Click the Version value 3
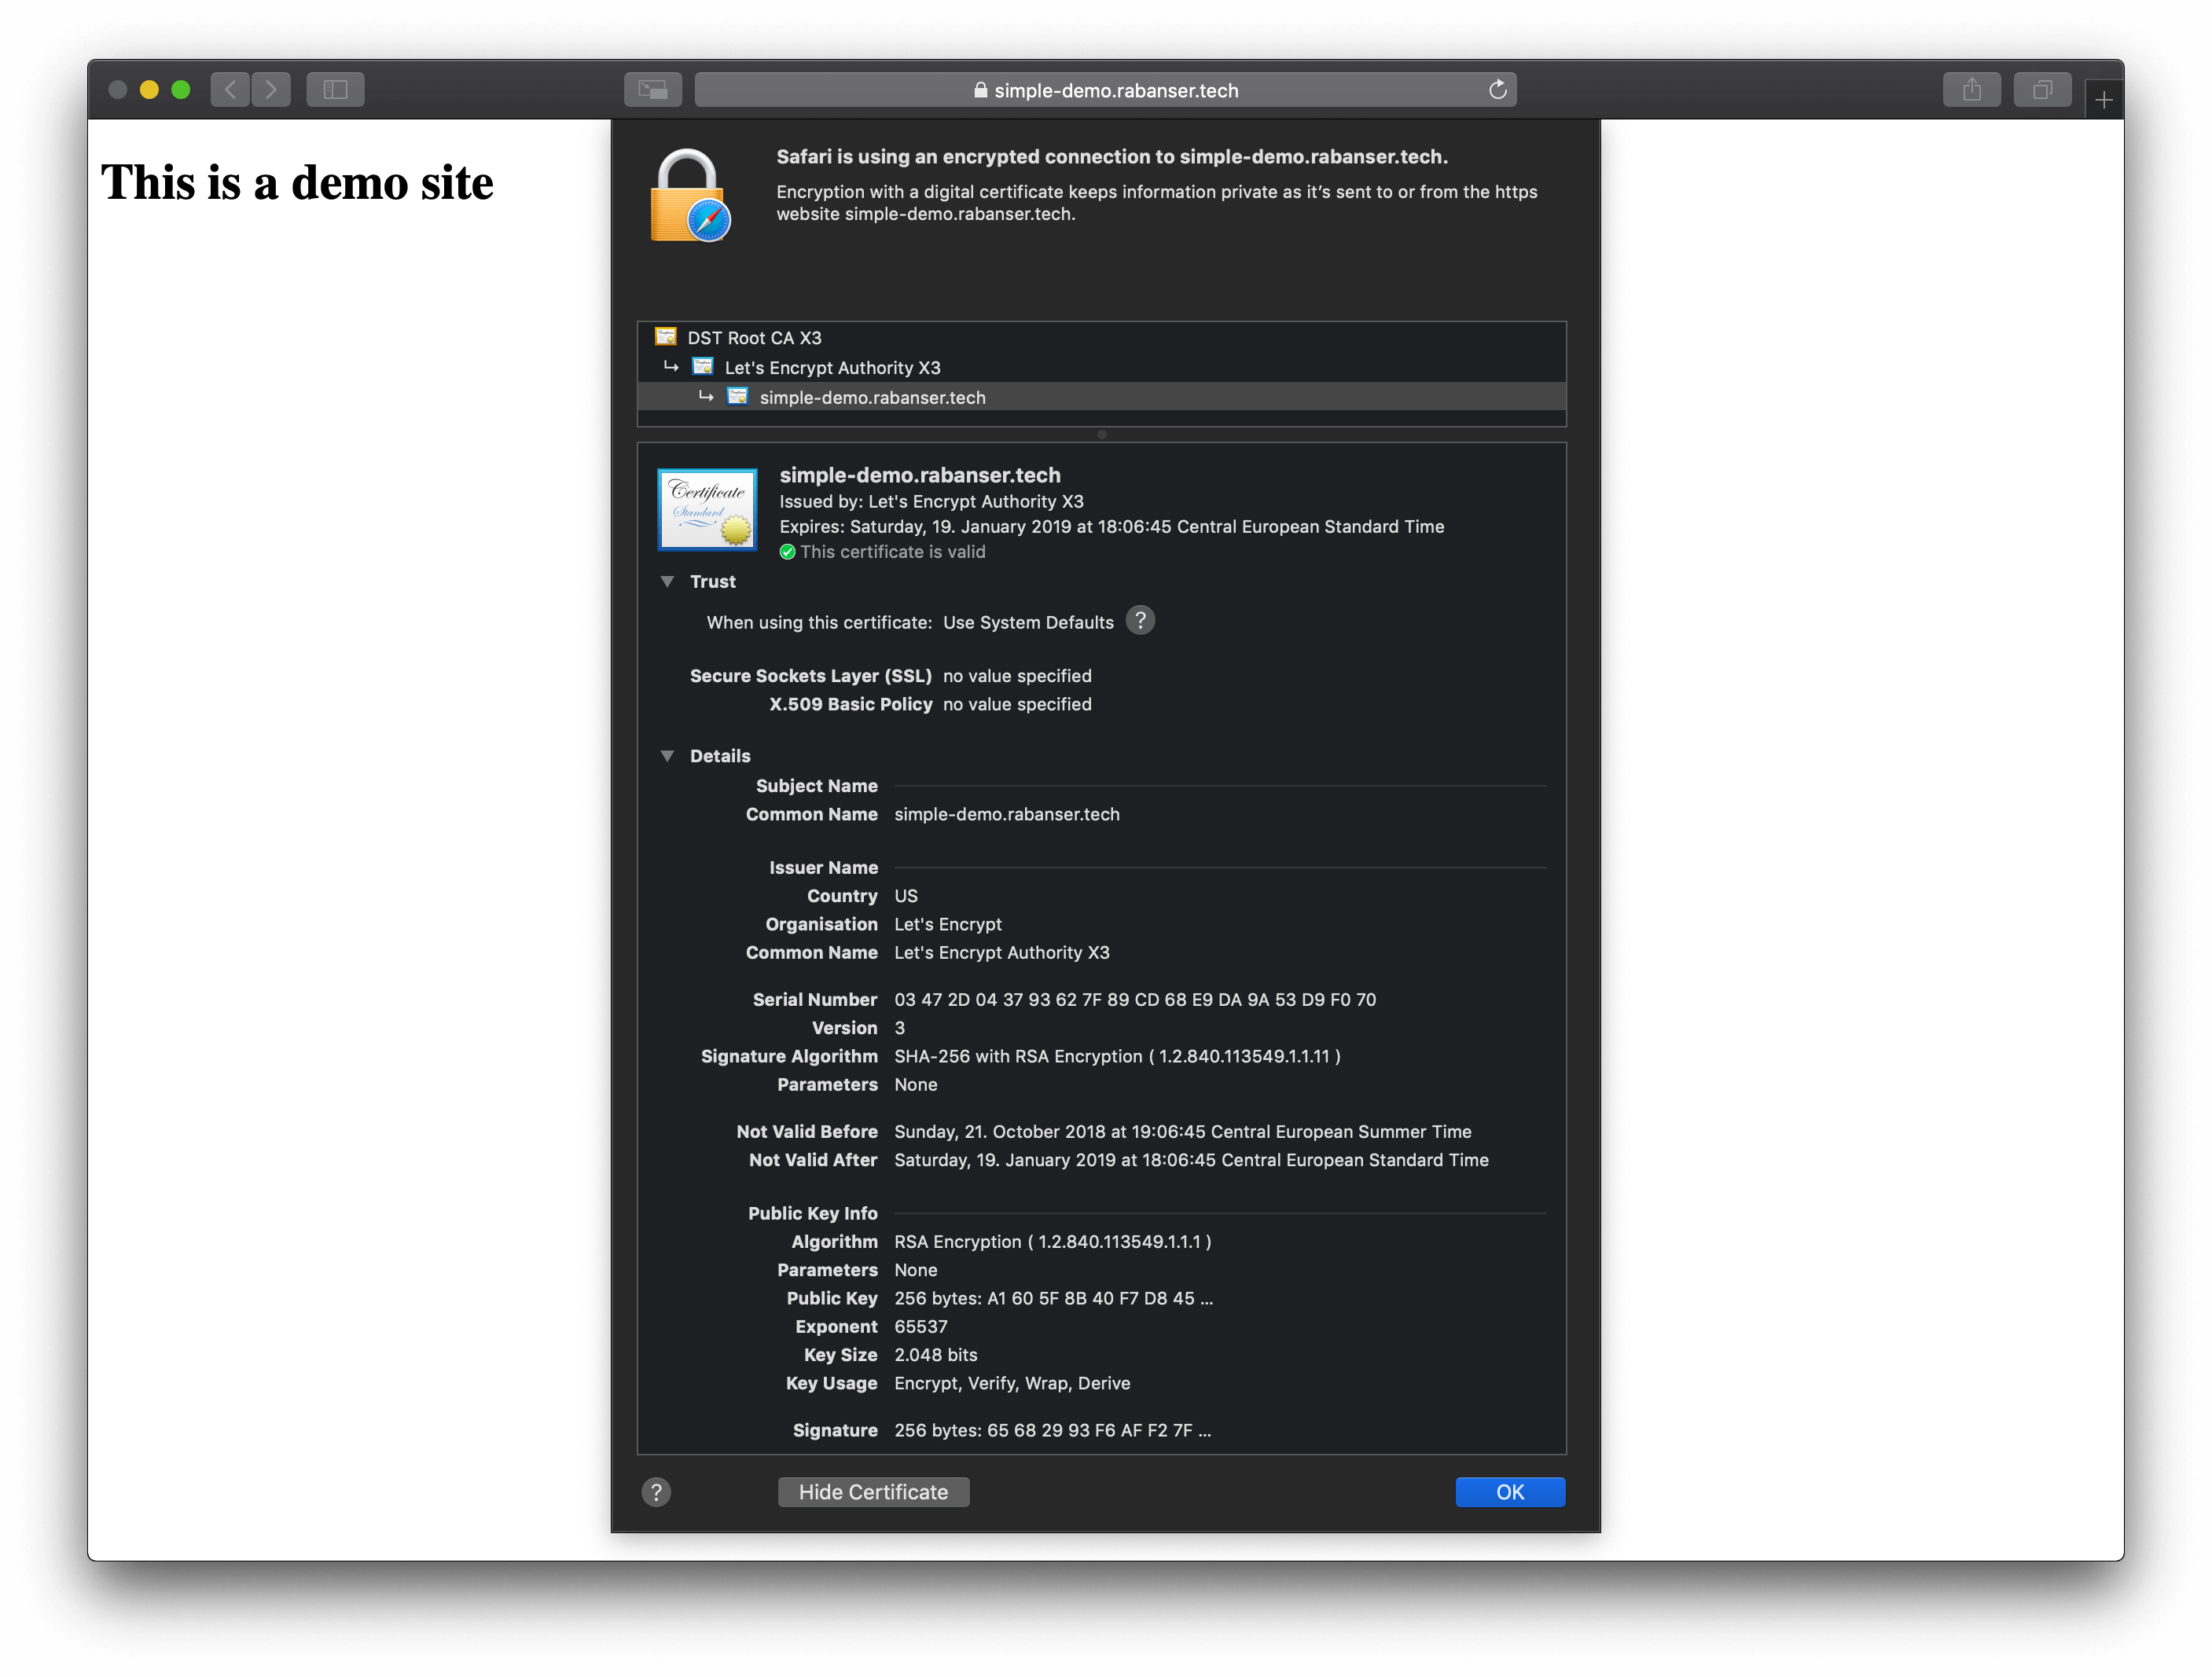The image size is (2212, 1677). [x=899, y=1028]
